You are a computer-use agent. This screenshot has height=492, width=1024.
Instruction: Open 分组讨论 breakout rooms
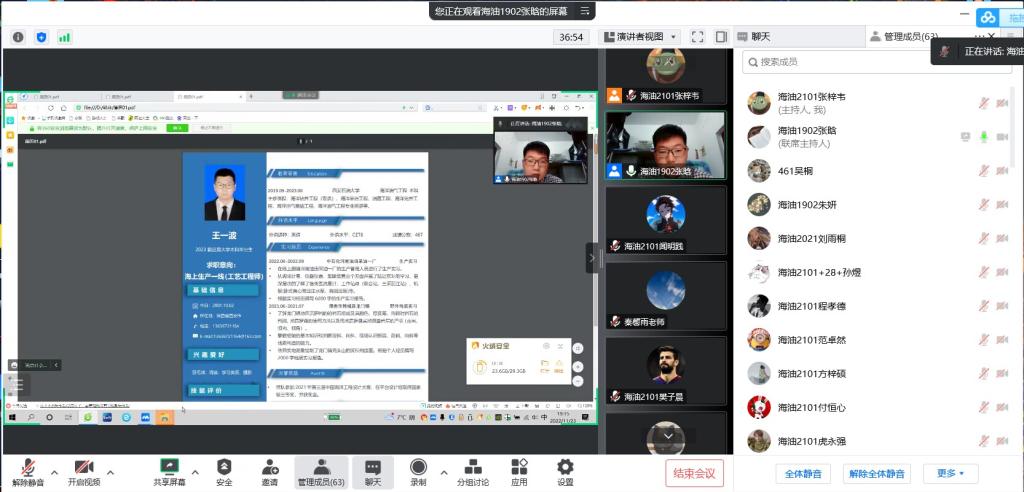click(472, 467)
